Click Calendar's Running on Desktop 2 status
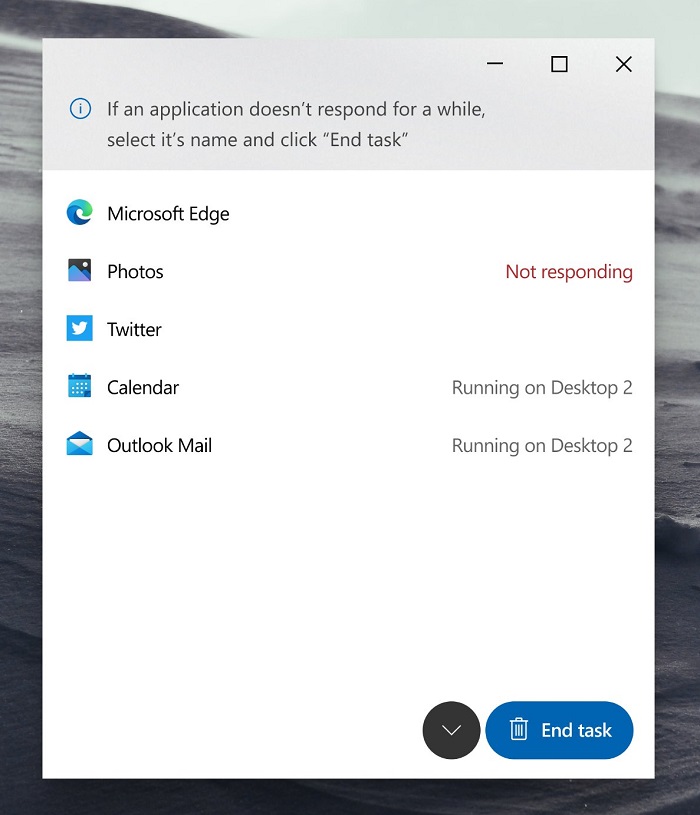The image size is (700, 815). [541, 388]
